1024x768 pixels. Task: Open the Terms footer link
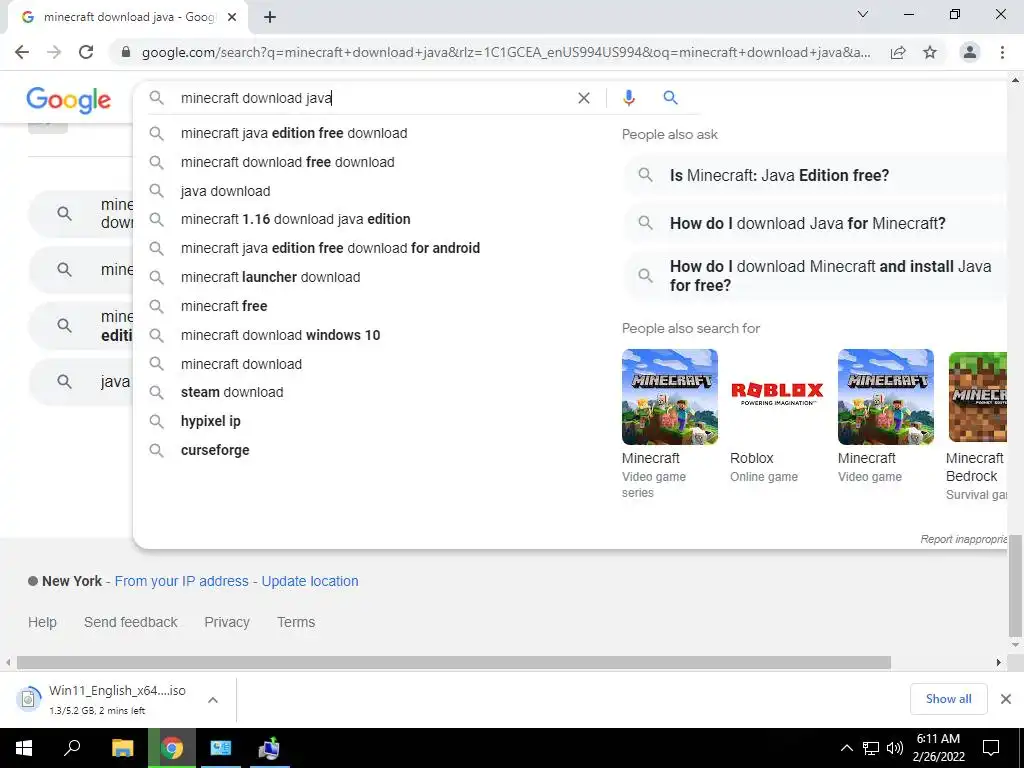[296, 622]
